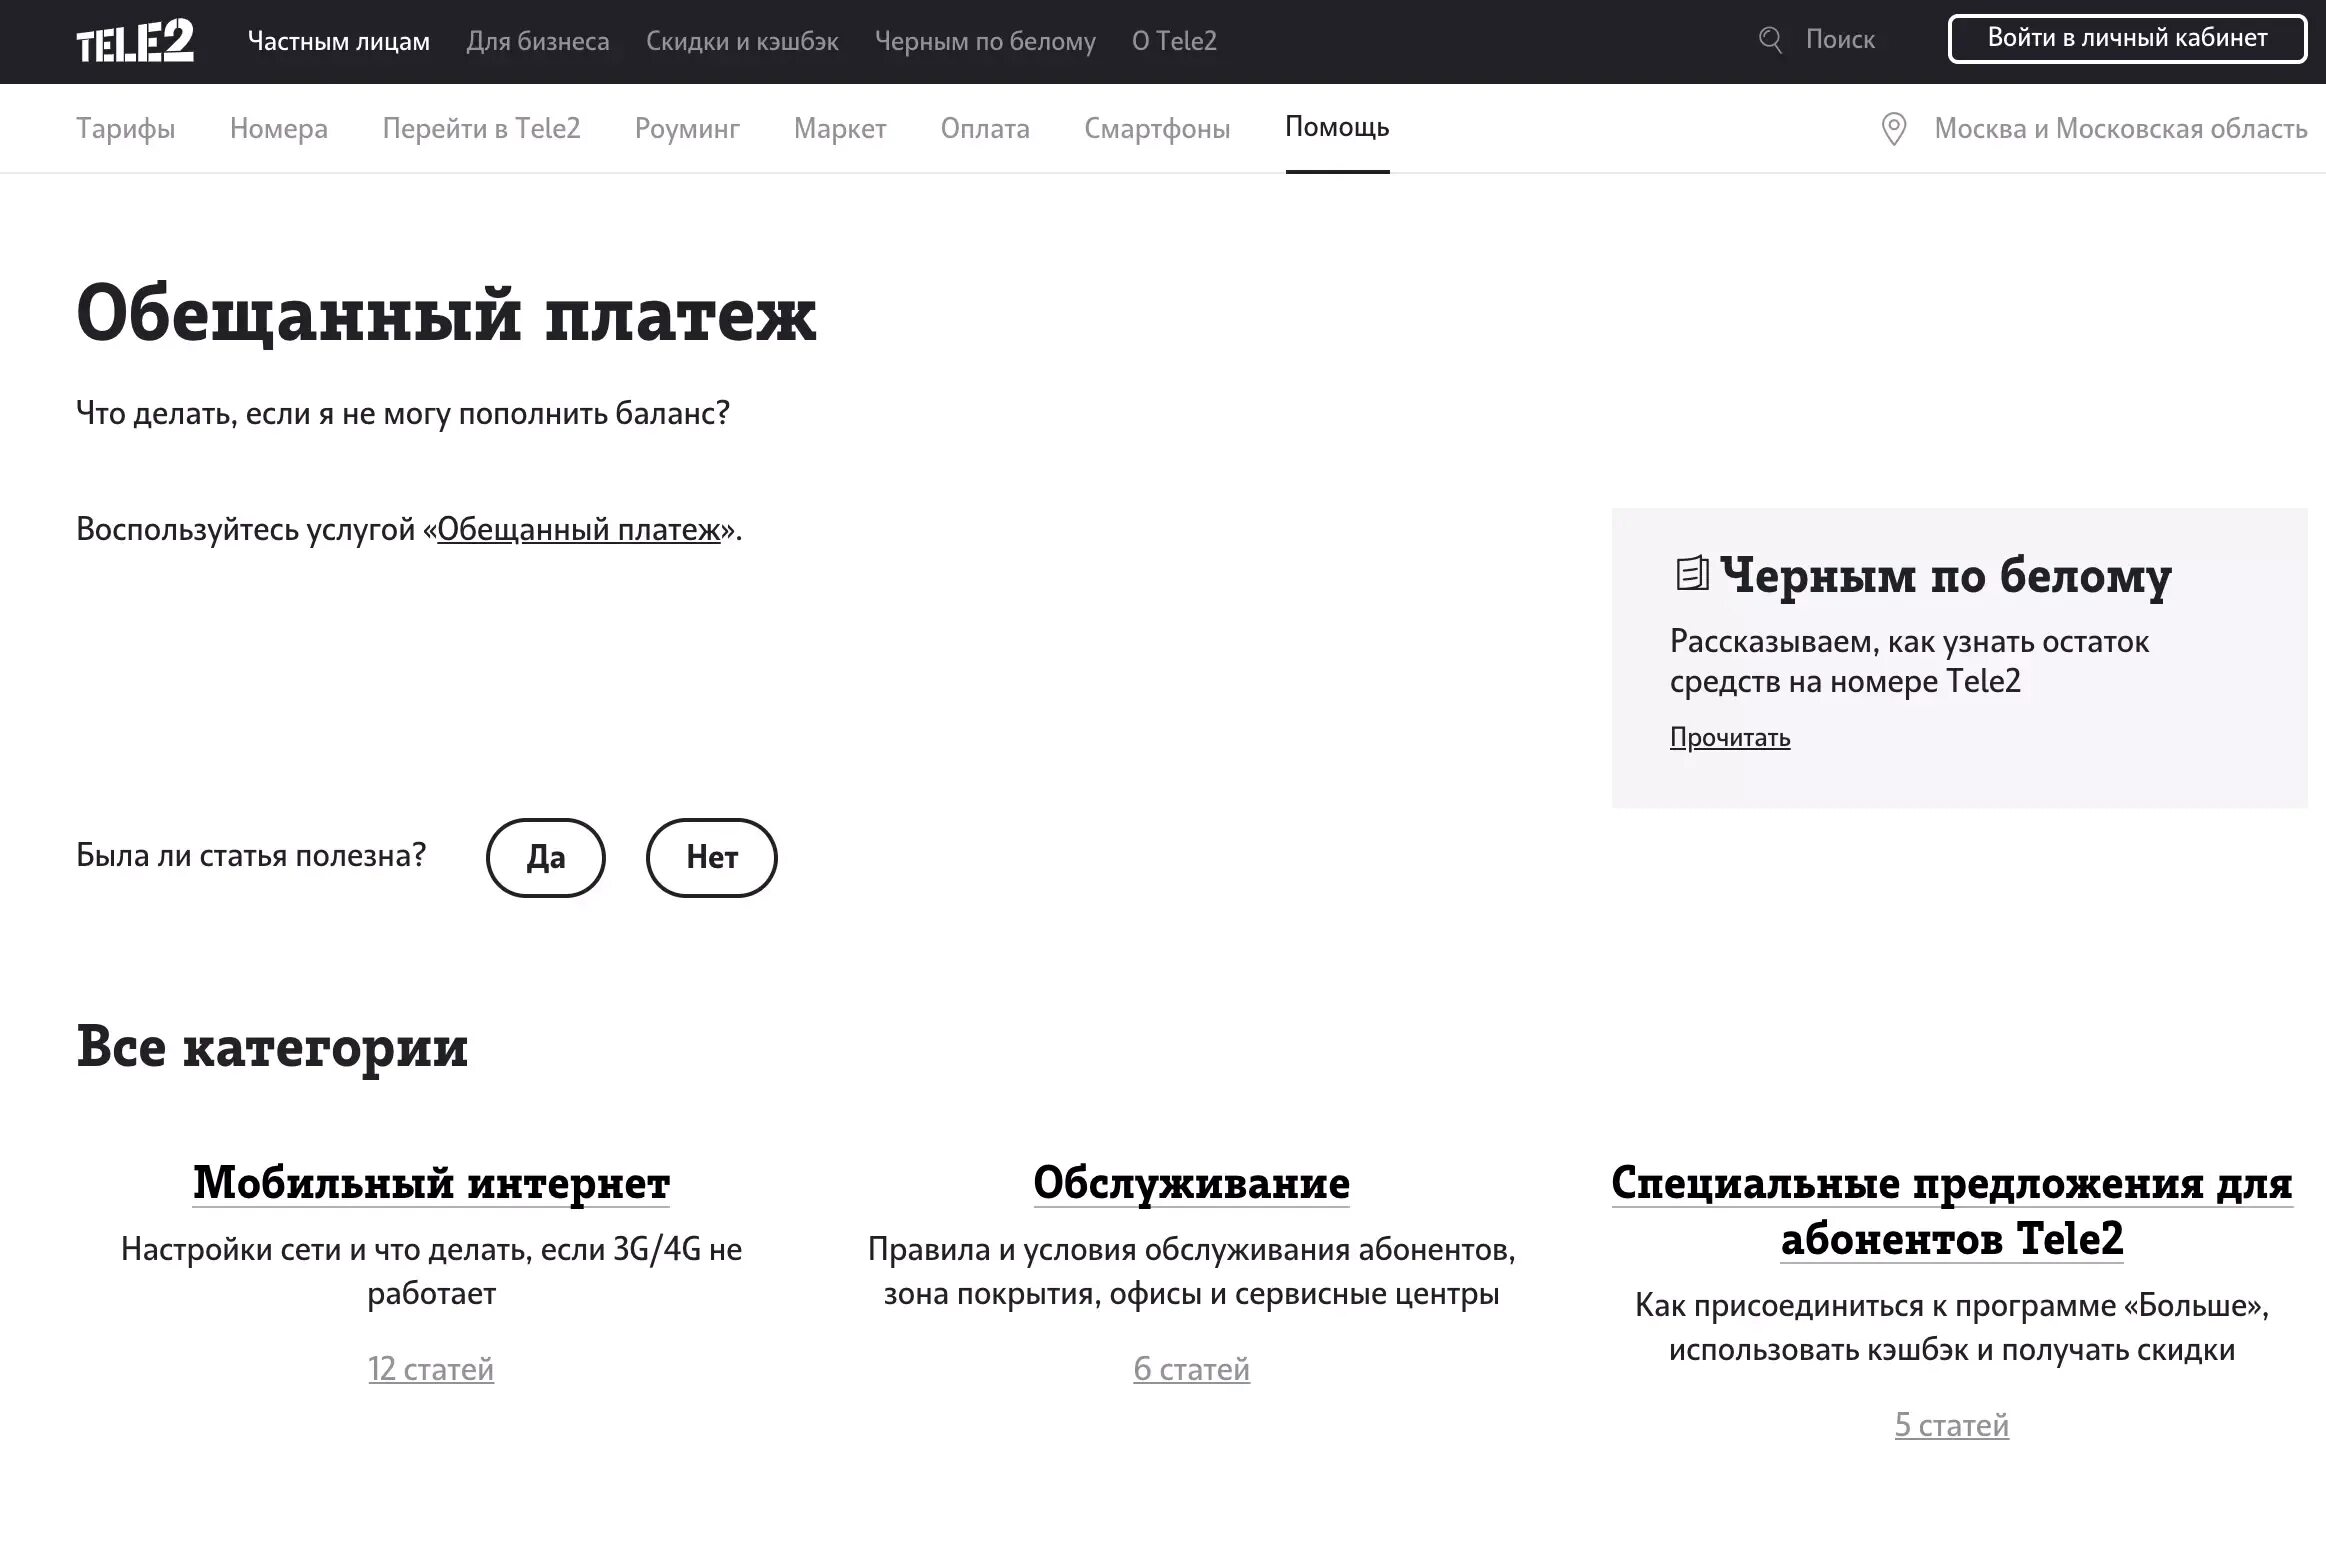2326x1542 pixels.
Task: Go to Перейти в Tele2 tab
Action: point(481,128)
